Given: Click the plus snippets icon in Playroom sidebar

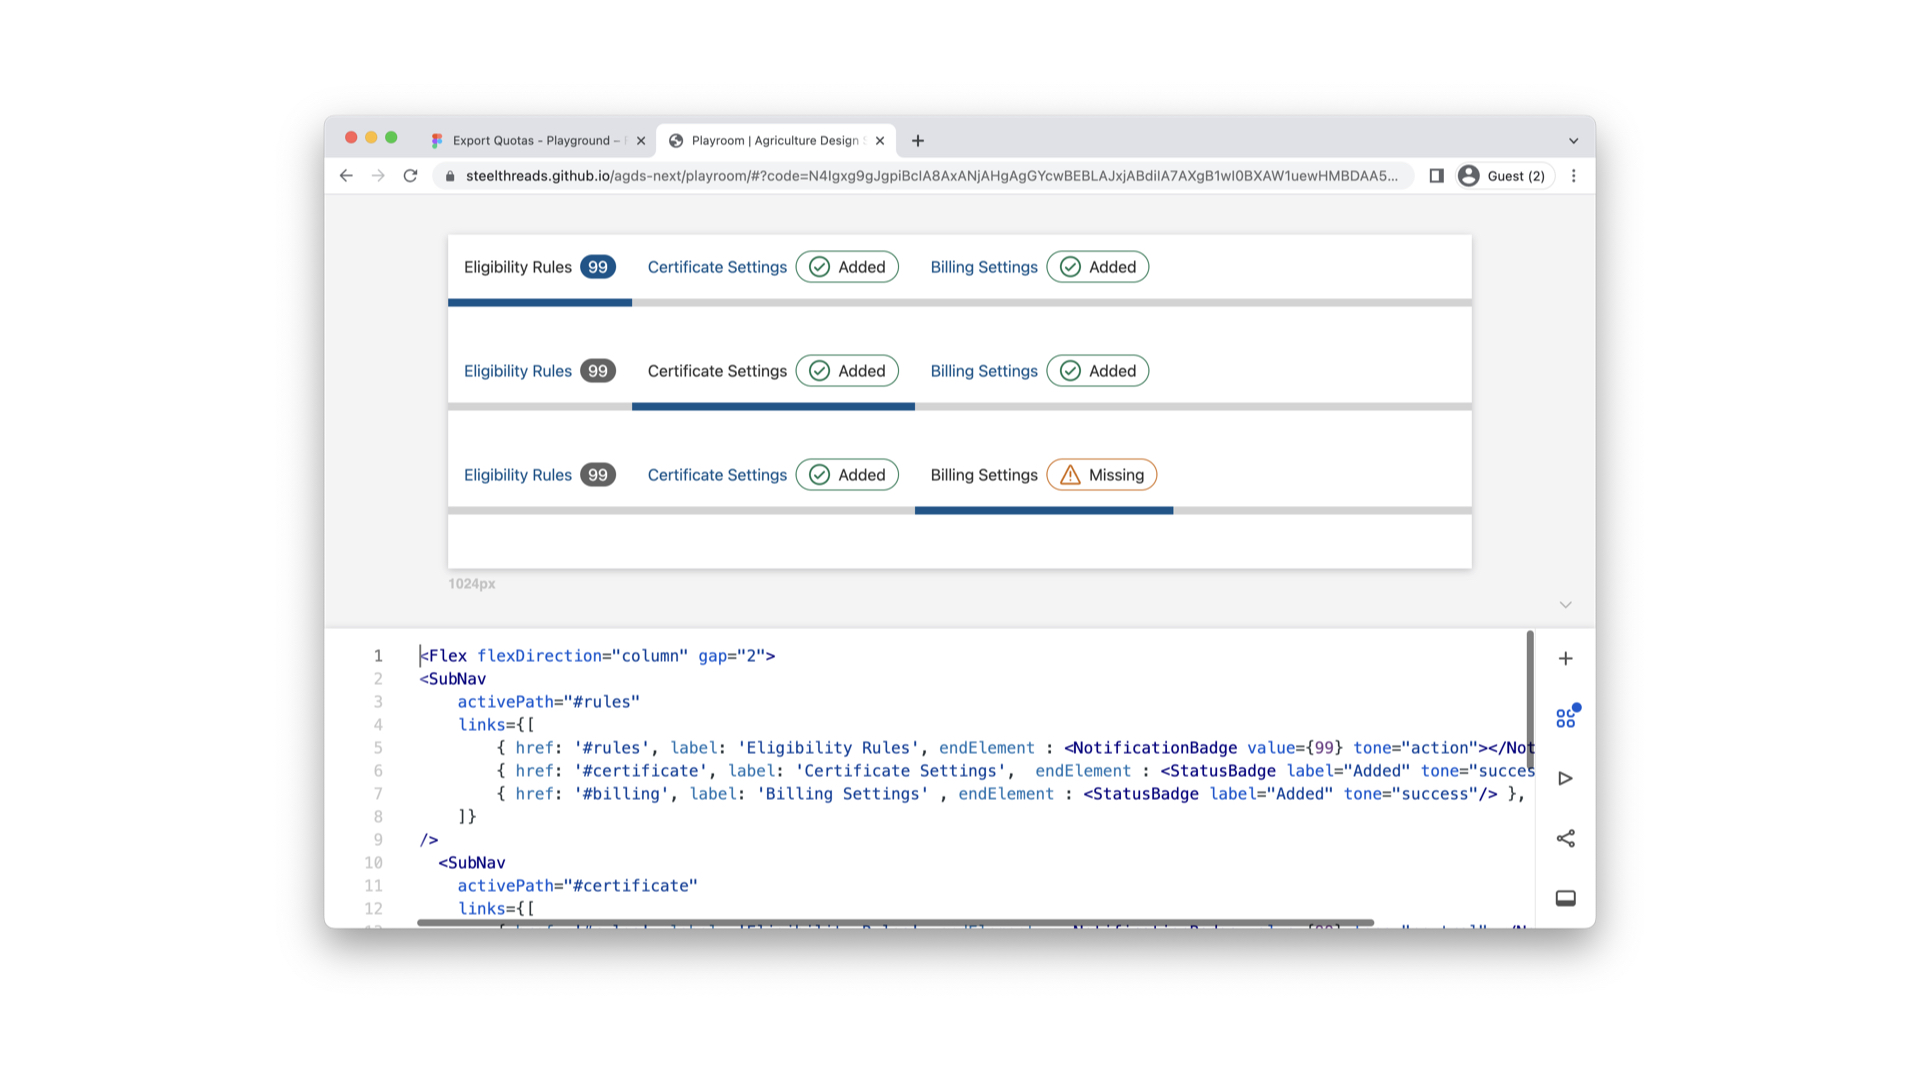Looking at the screenshot, I should 1565,658.
